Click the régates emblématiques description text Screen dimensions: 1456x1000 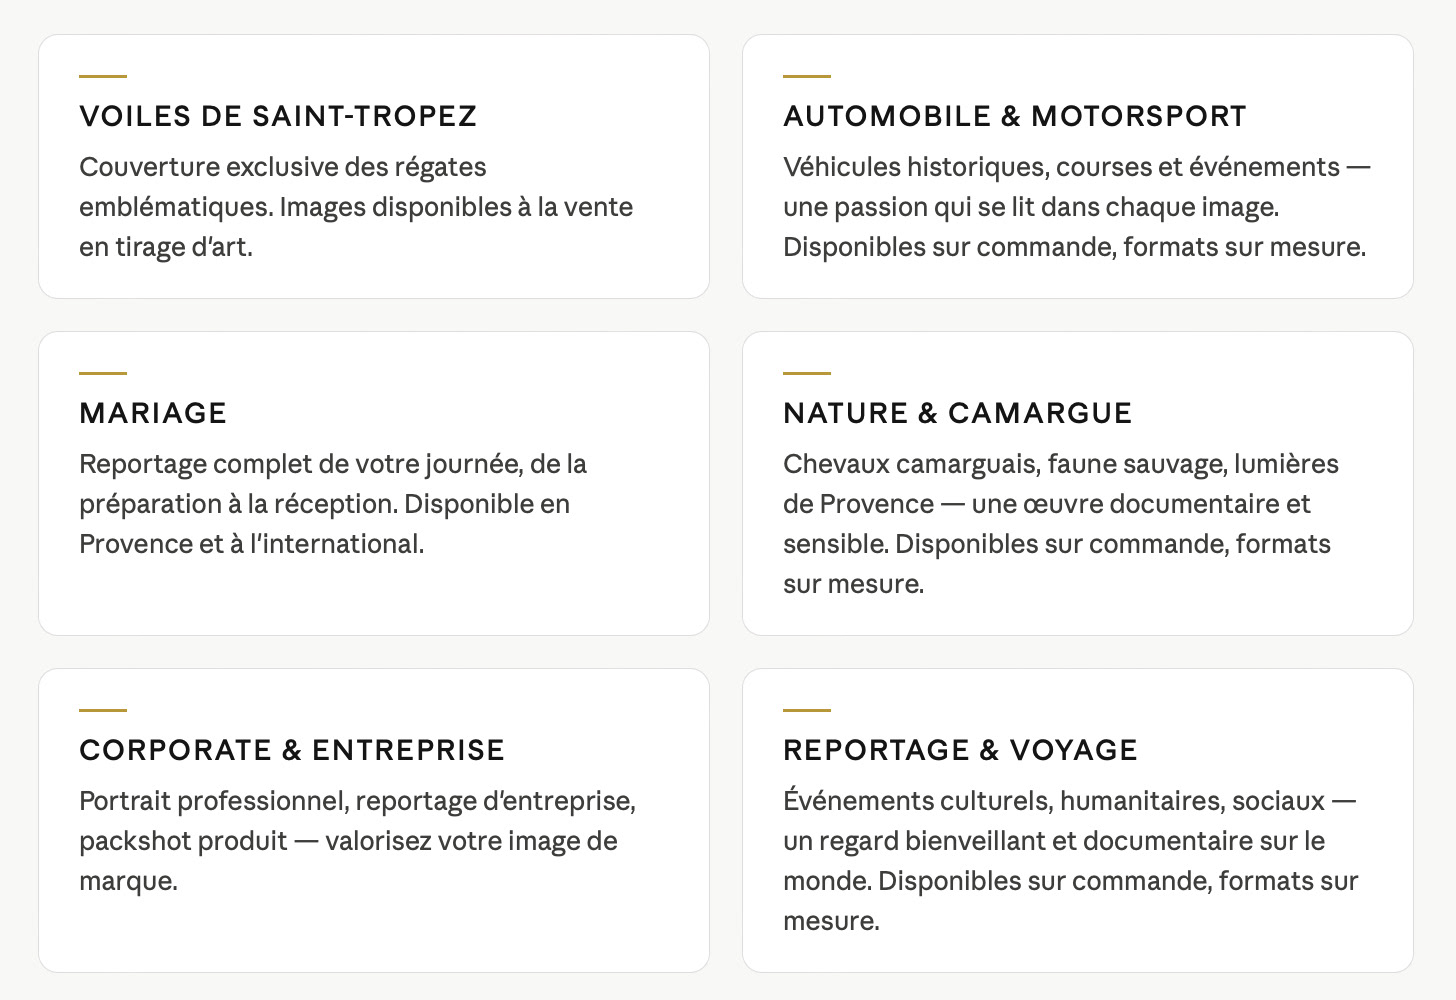pyautogui.click(x=356, y=207)
